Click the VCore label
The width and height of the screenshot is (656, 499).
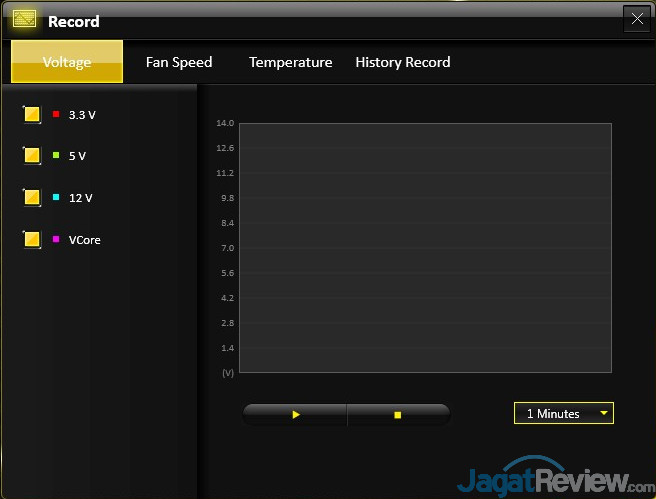pyautogui.click(x=85, y=240)
